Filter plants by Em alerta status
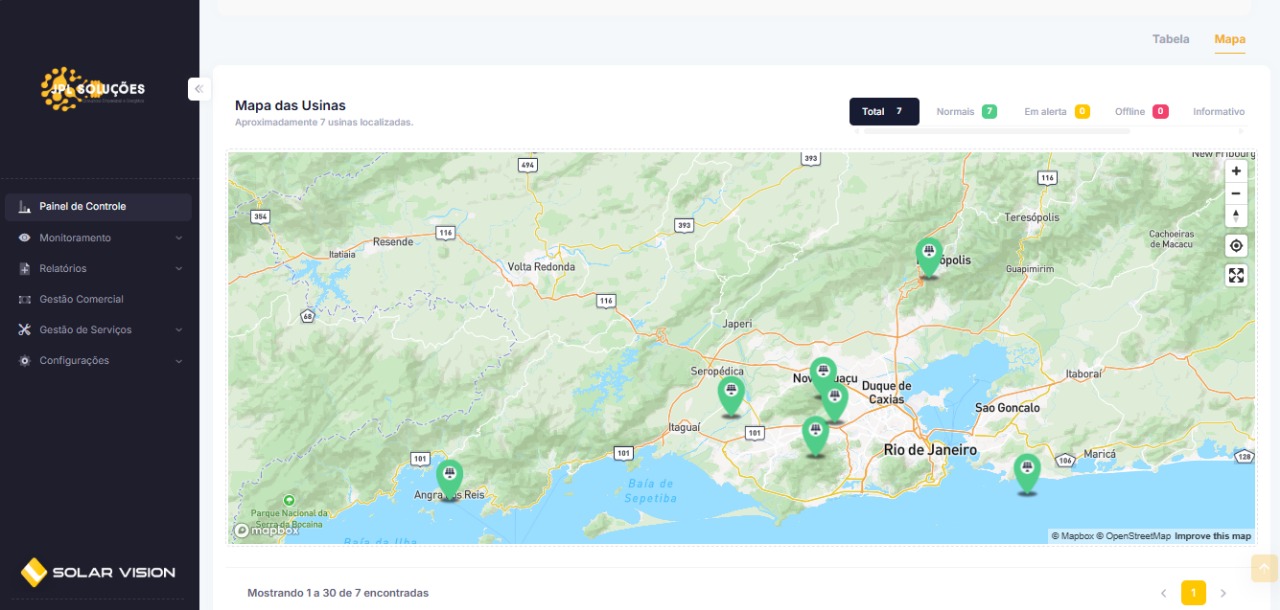Screen dimensions: 1280x610 coord(1056,112)
